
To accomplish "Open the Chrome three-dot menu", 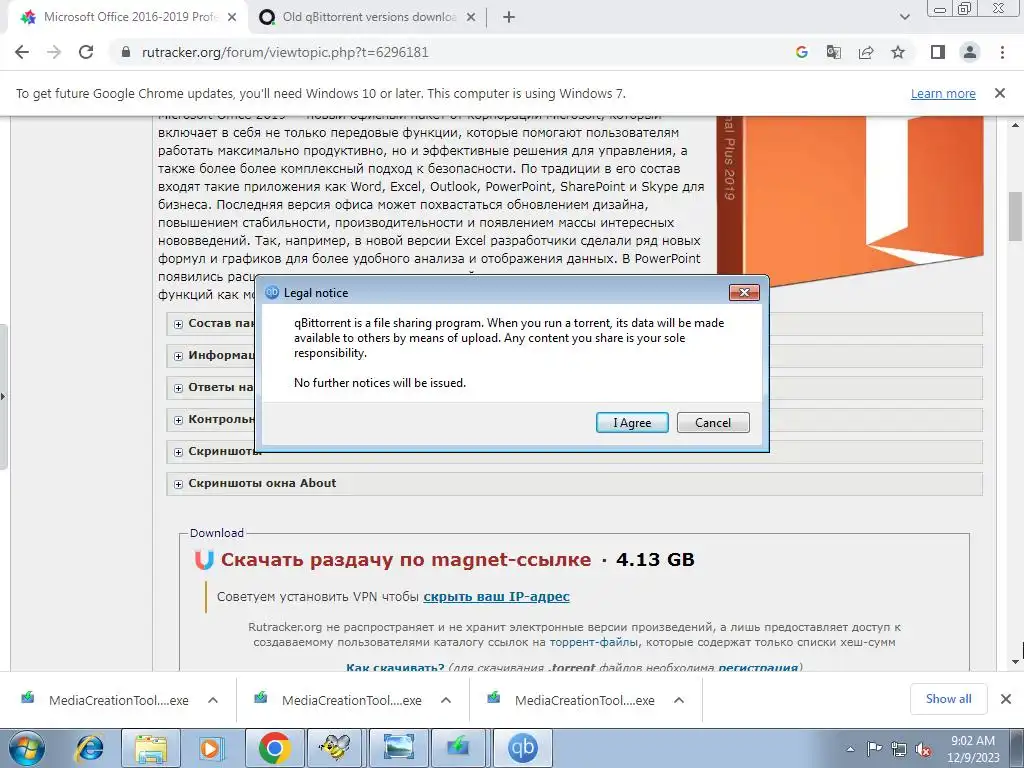I will click(1002, 52).
